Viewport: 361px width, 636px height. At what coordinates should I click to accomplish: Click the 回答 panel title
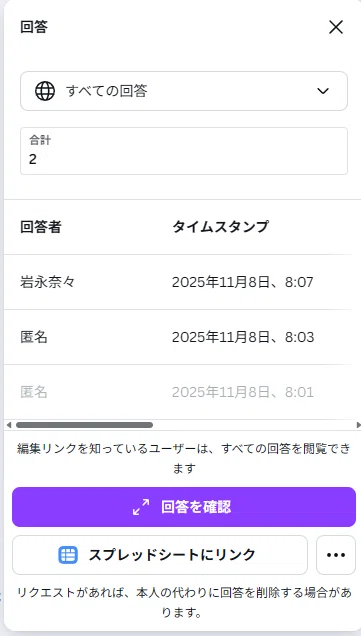tap(34, 27)
